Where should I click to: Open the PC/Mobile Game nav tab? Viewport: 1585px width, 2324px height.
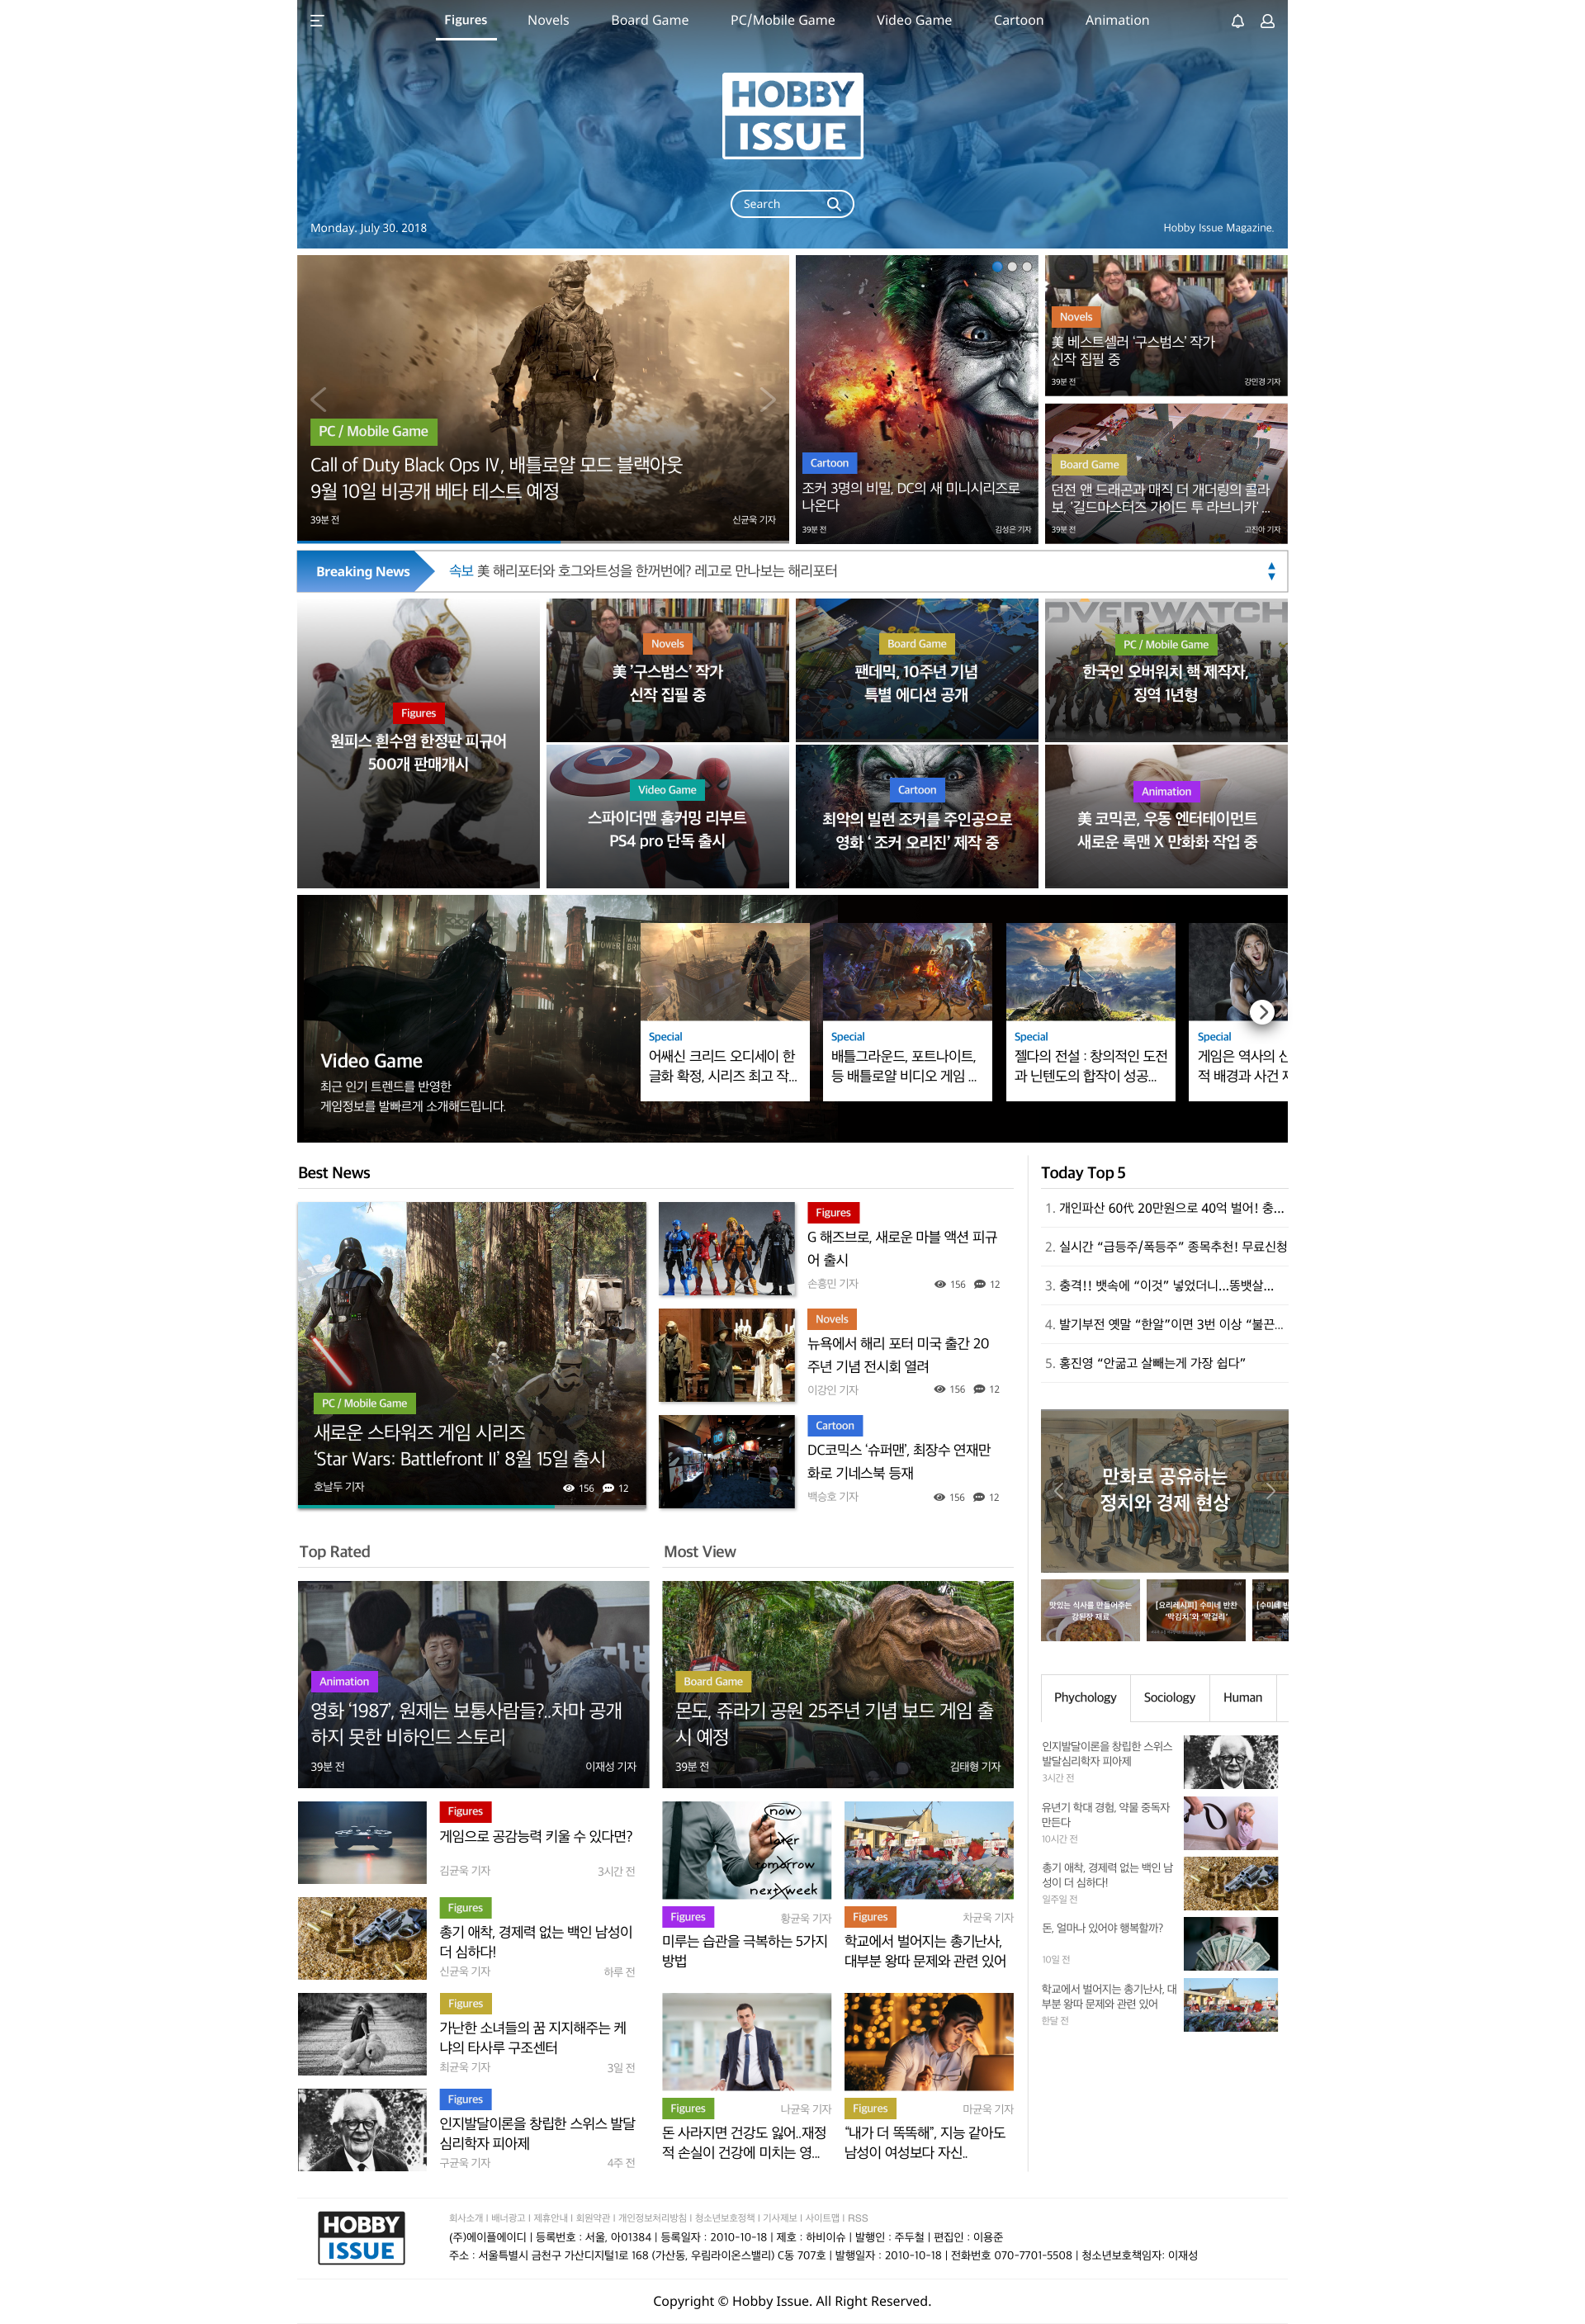[783, 20]
